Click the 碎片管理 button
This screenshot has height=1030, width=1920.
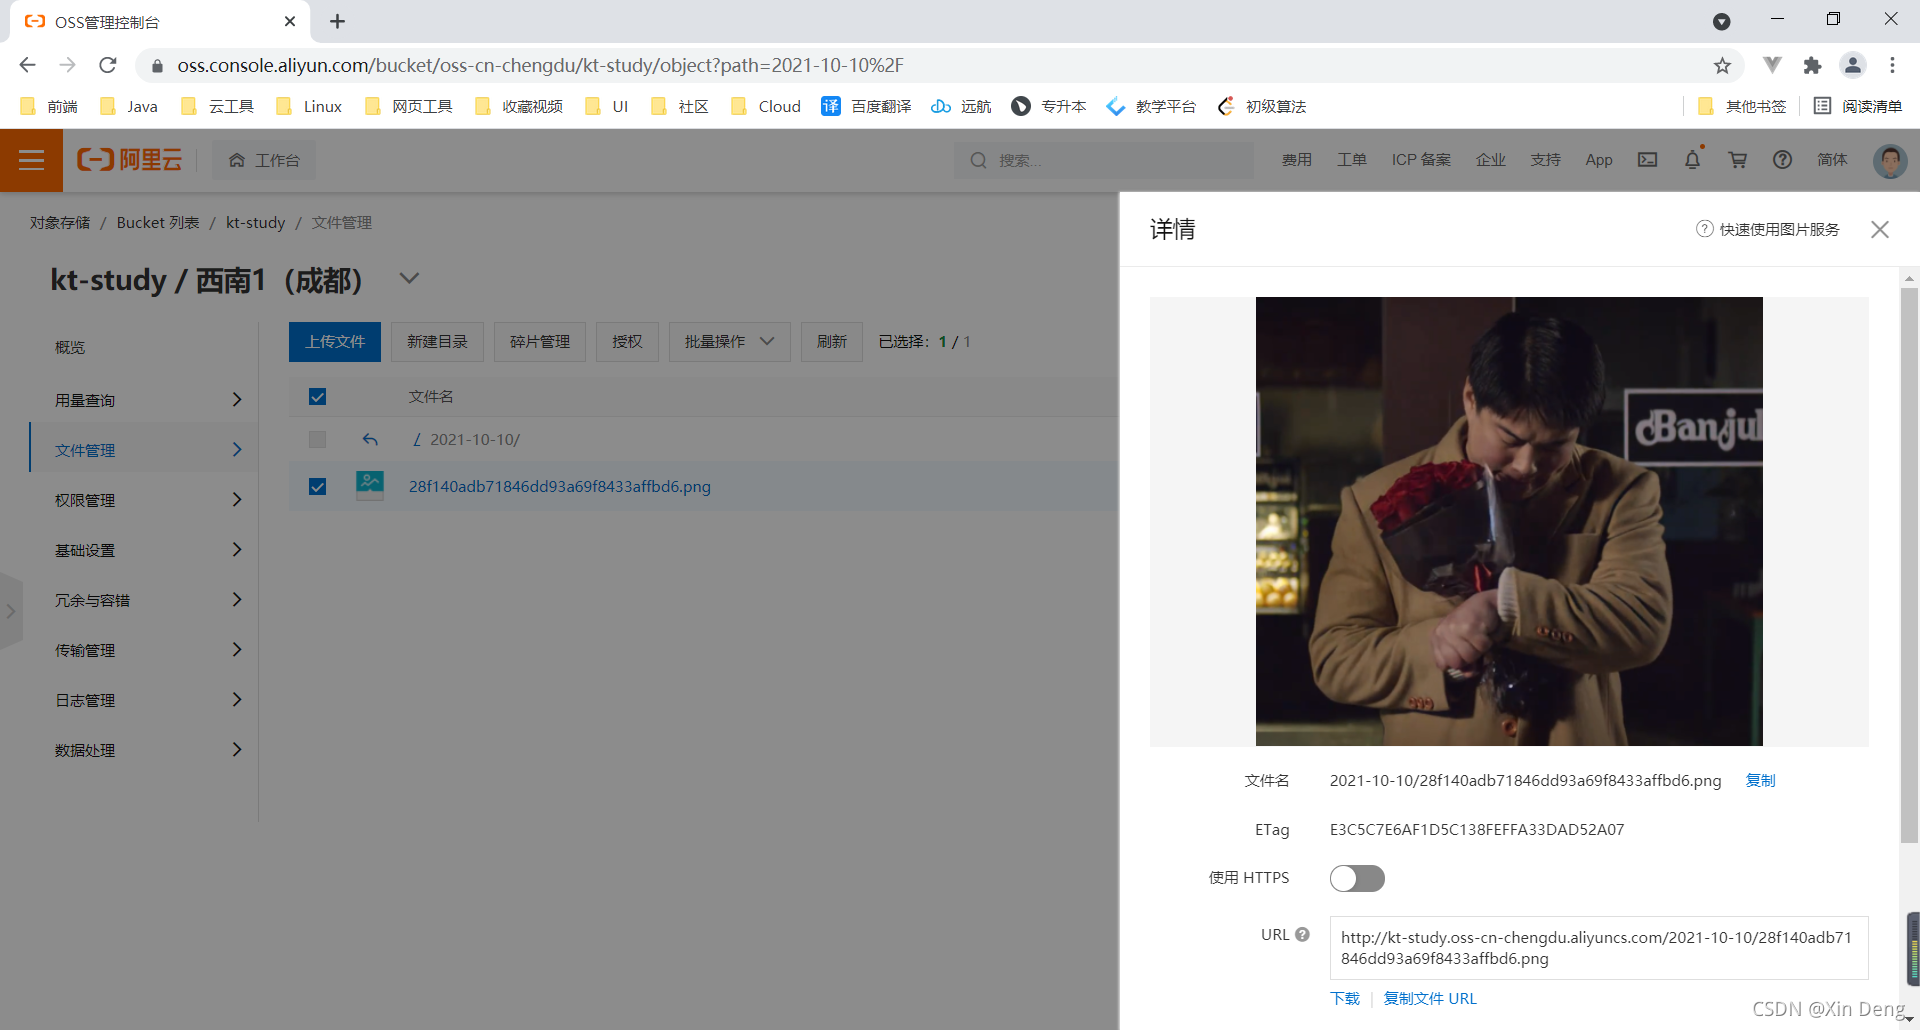540,342
